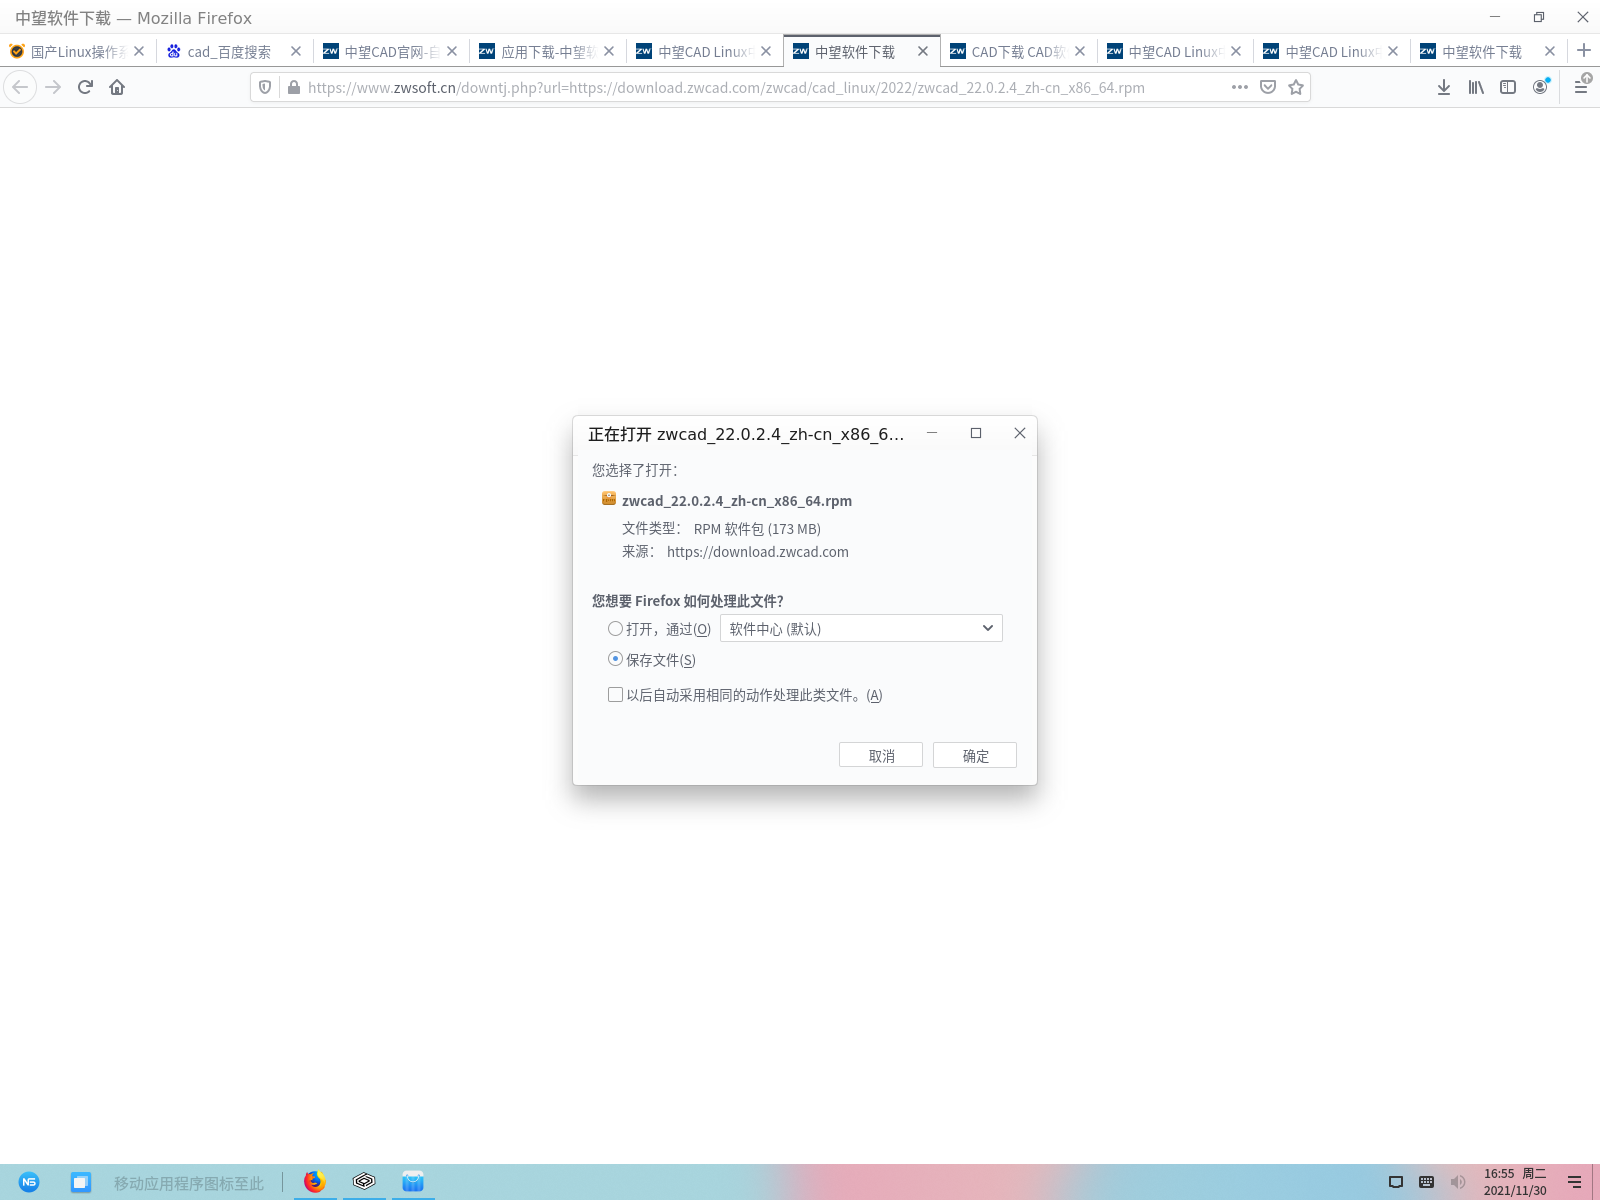Click file name zwcad_22.0.2.4_zh-cn_x86_64.rpm
Viewport: 1600px width, 1200px height.
(x=737, y=501)
